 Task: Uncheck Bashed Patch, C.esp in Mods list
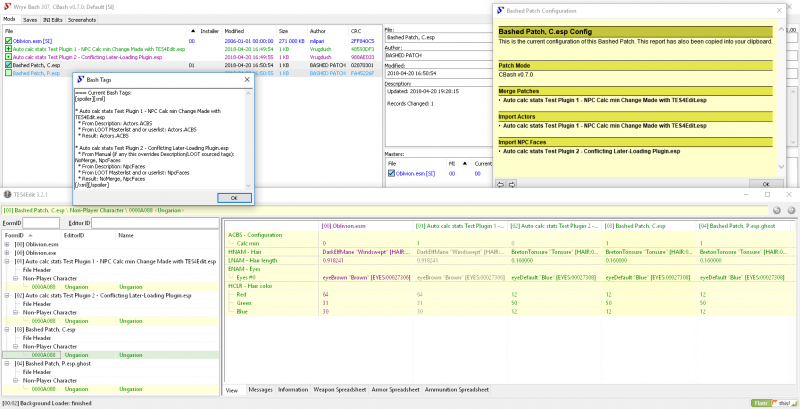[8, 65]
